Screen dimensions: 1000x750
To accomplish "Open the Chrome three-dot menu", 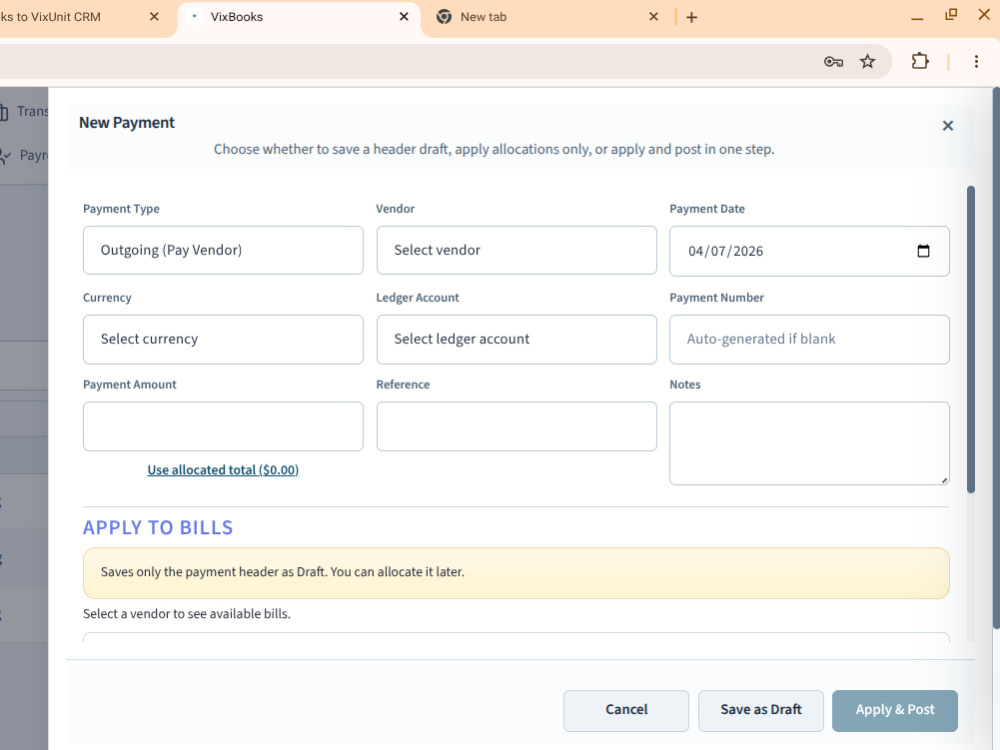I will click(x=976, y=61).
